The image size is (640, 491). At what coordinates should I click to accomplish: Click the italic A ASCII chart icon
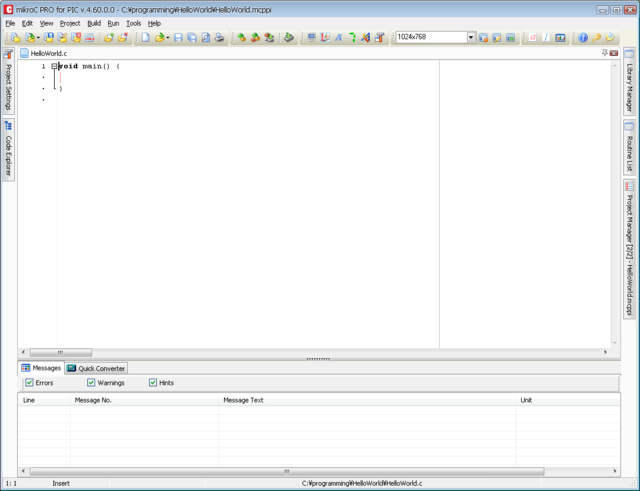coord(339,38)
